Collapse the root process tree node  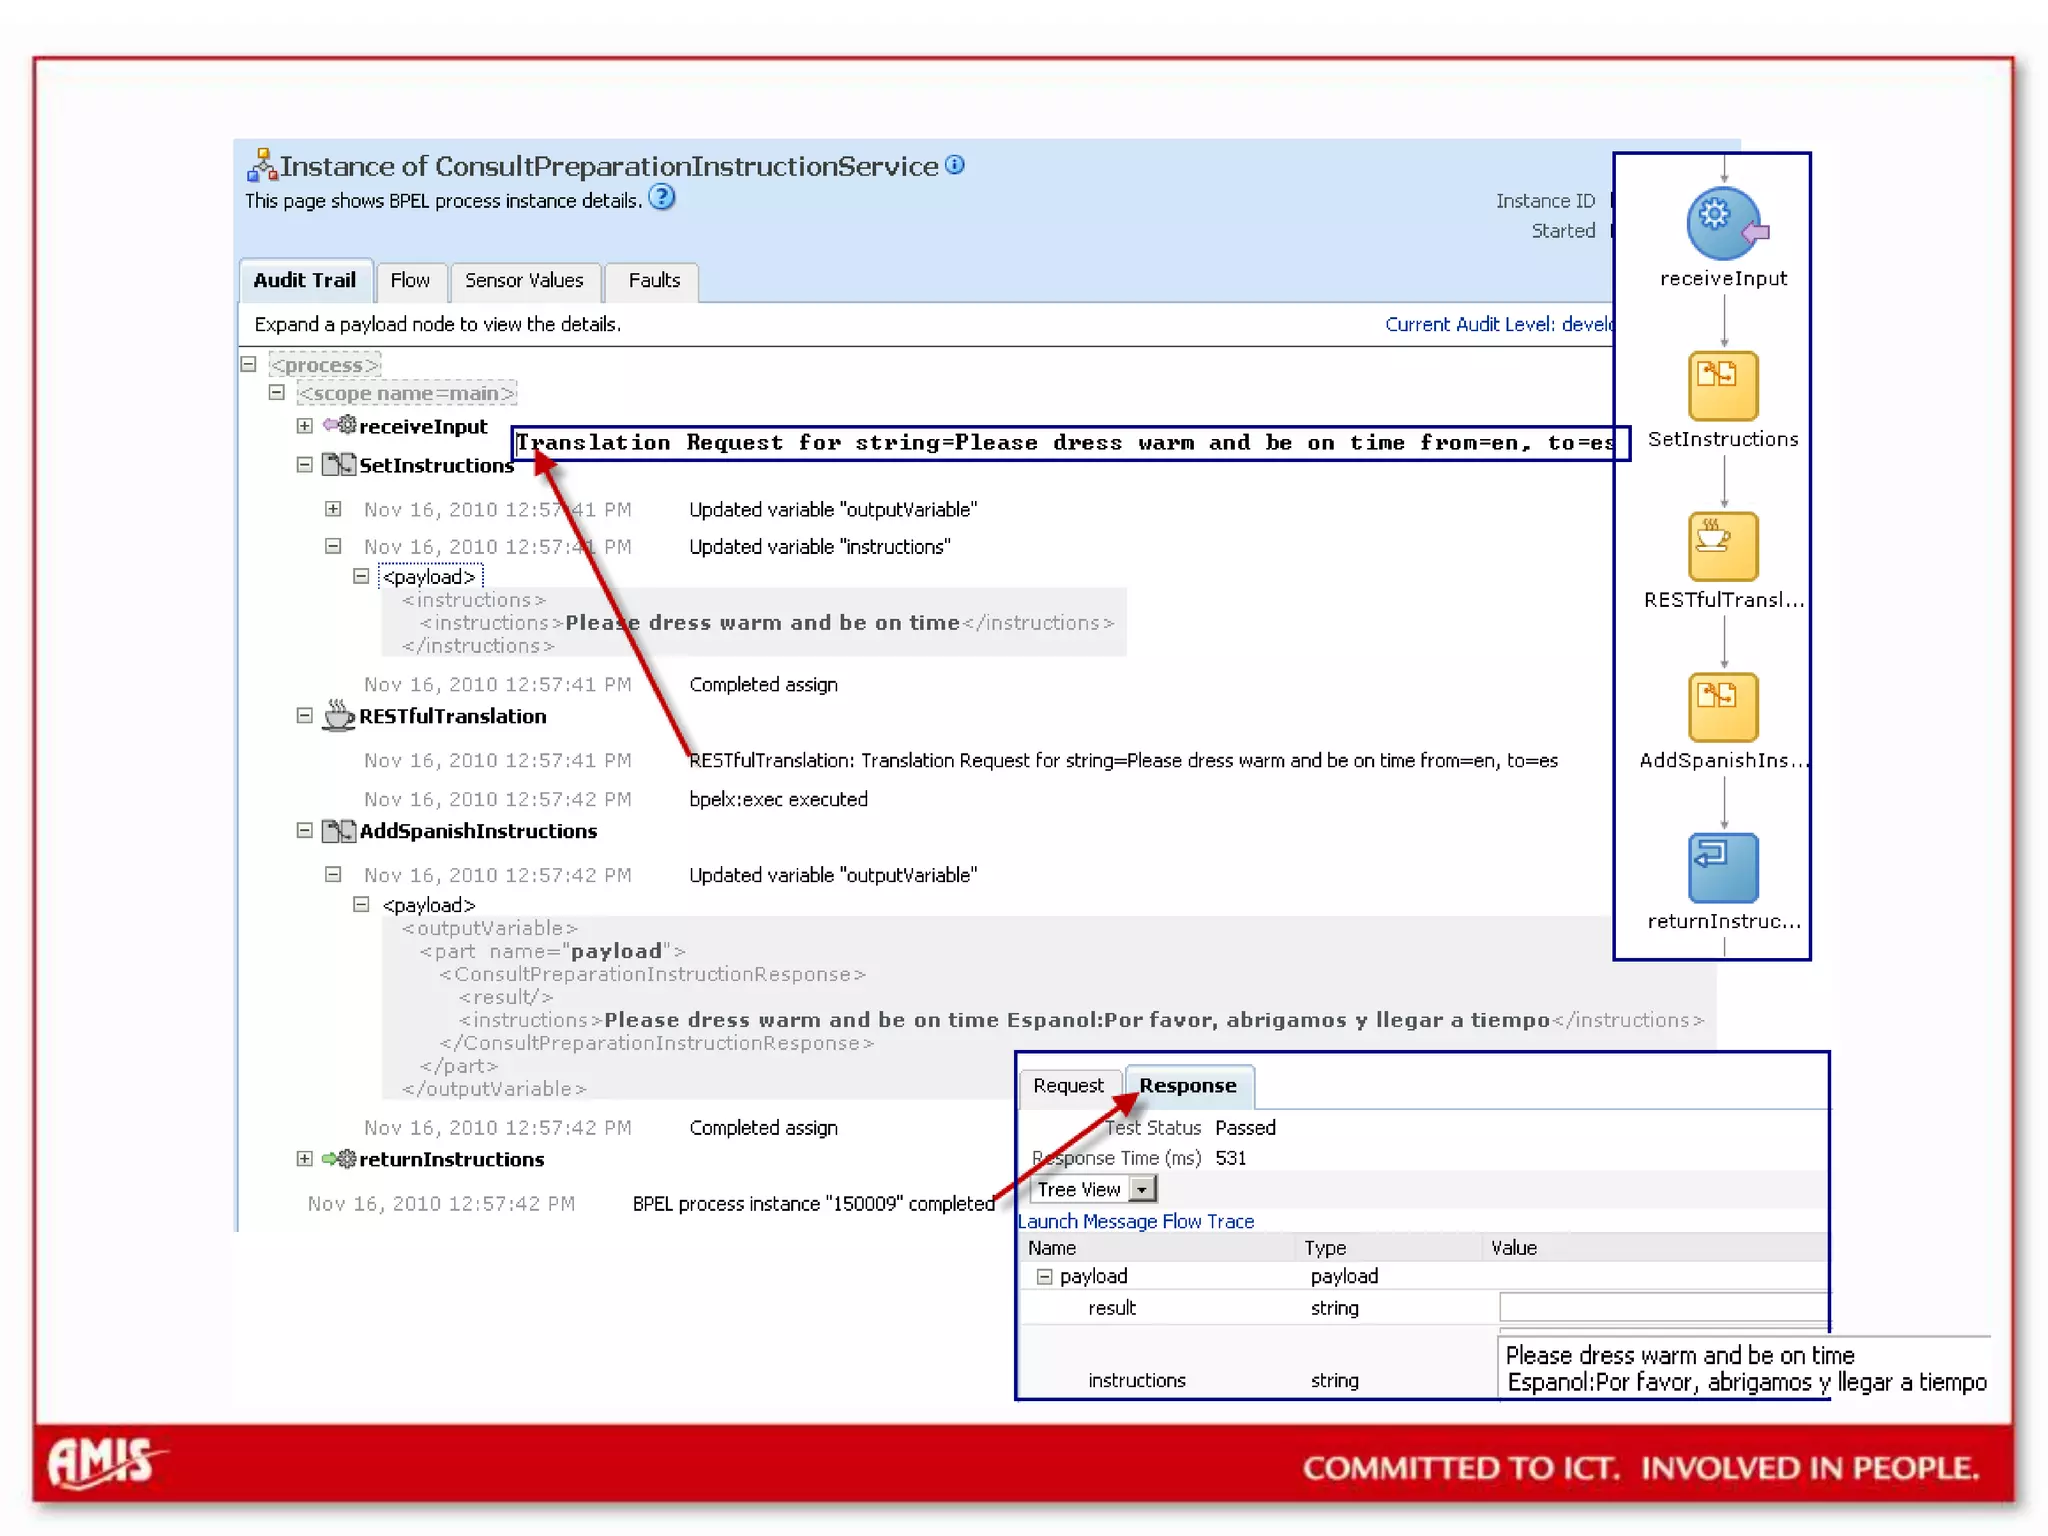[x=248, y=364]
